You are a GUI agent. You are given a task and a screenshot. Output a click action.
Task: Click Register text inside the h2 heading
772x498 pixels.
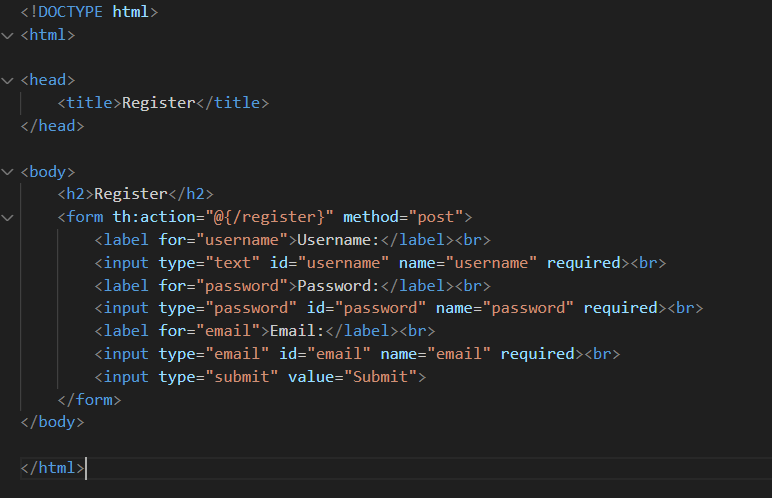point(130,194)
